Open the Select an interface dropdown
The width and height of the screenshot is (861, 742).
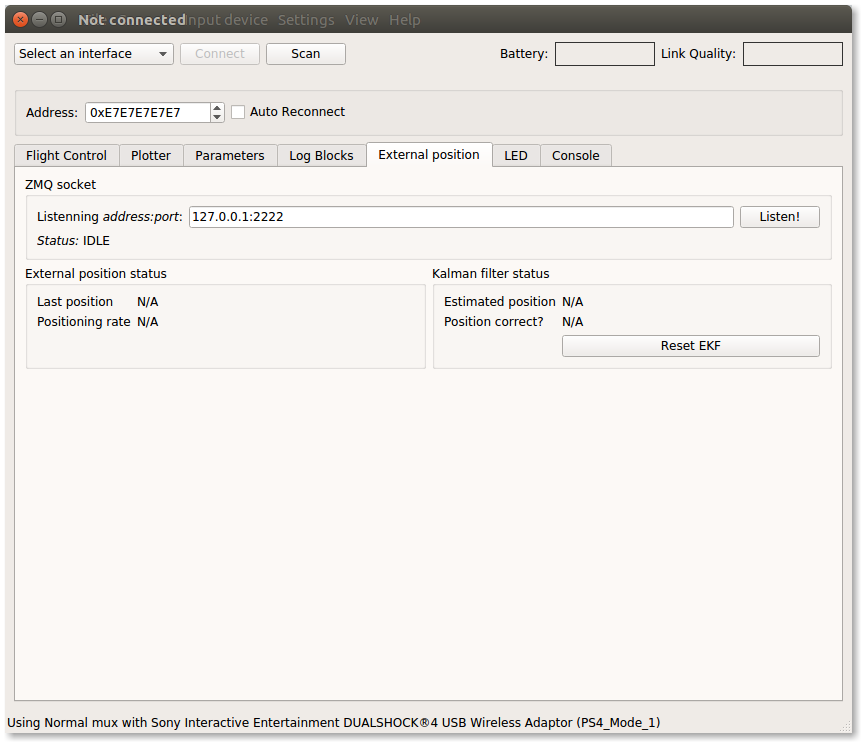tap(94, 54)
